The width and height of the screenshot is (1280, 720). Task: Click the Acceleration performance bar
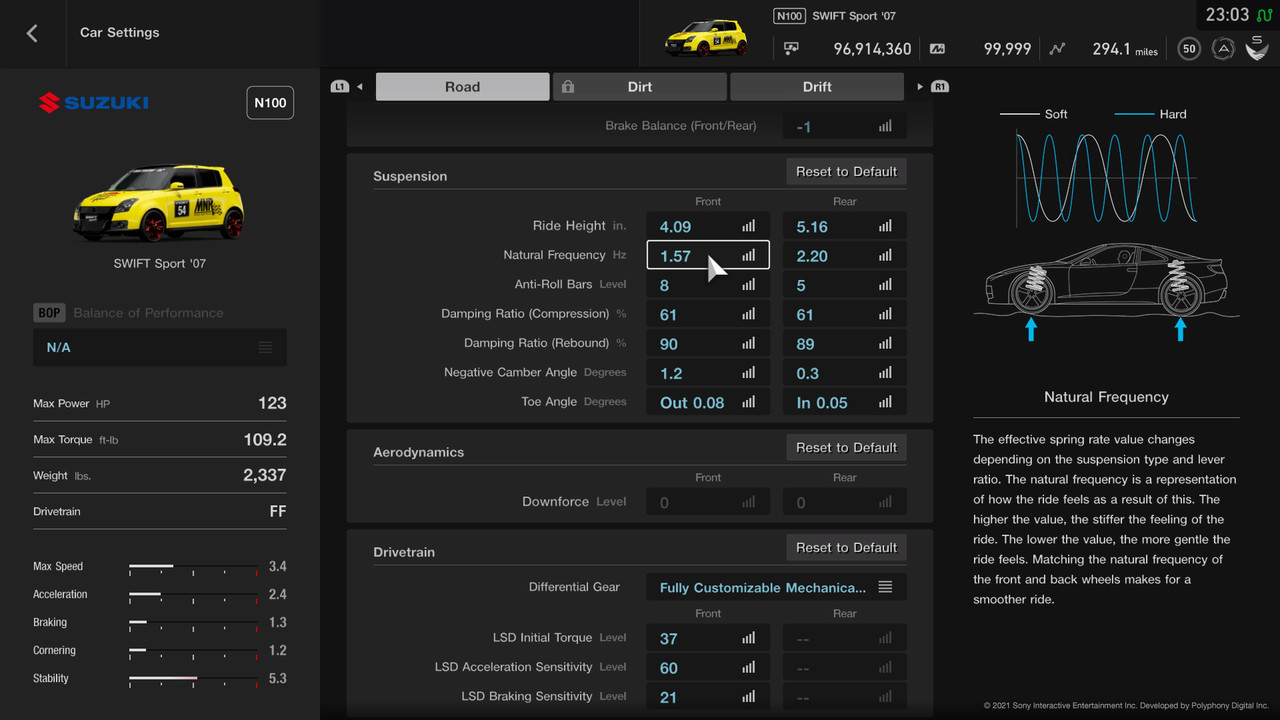pyautogui.click(x=193, y=595)
